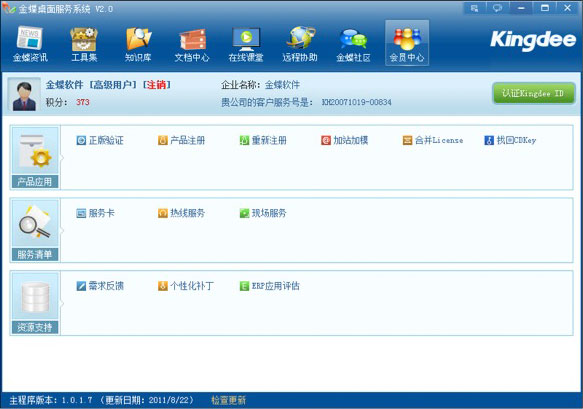Click the 认证Kingdee ID button

pyautogui.click(x=534, y=93)
